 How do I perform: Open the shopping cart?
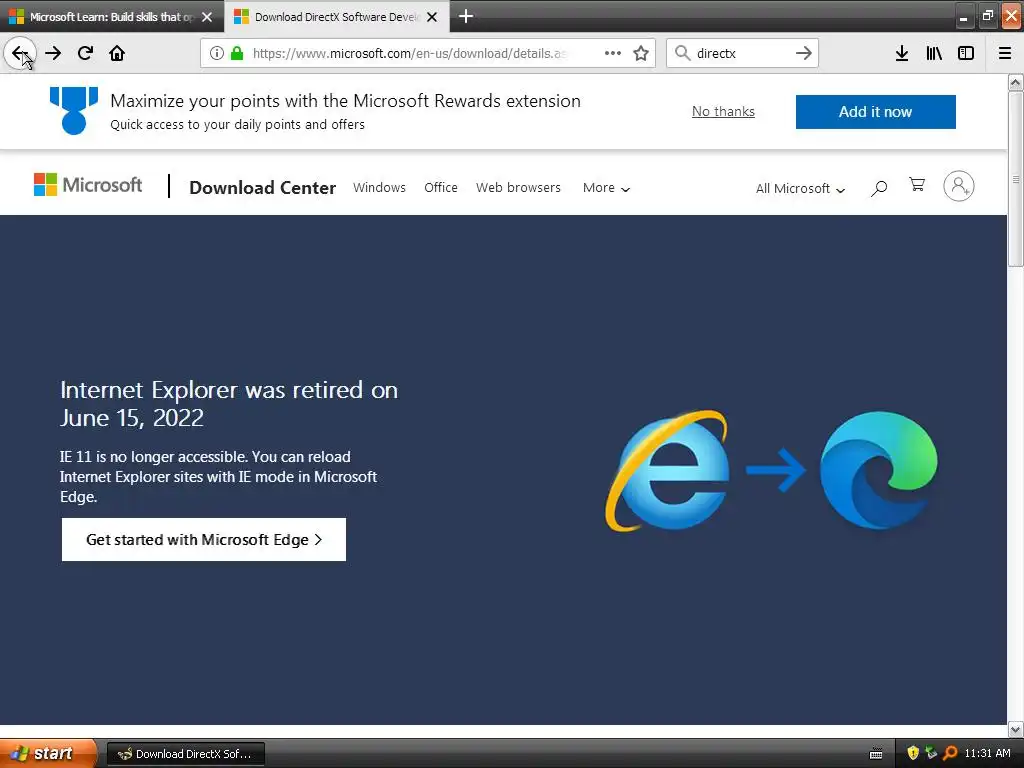[x=917, y=185]
